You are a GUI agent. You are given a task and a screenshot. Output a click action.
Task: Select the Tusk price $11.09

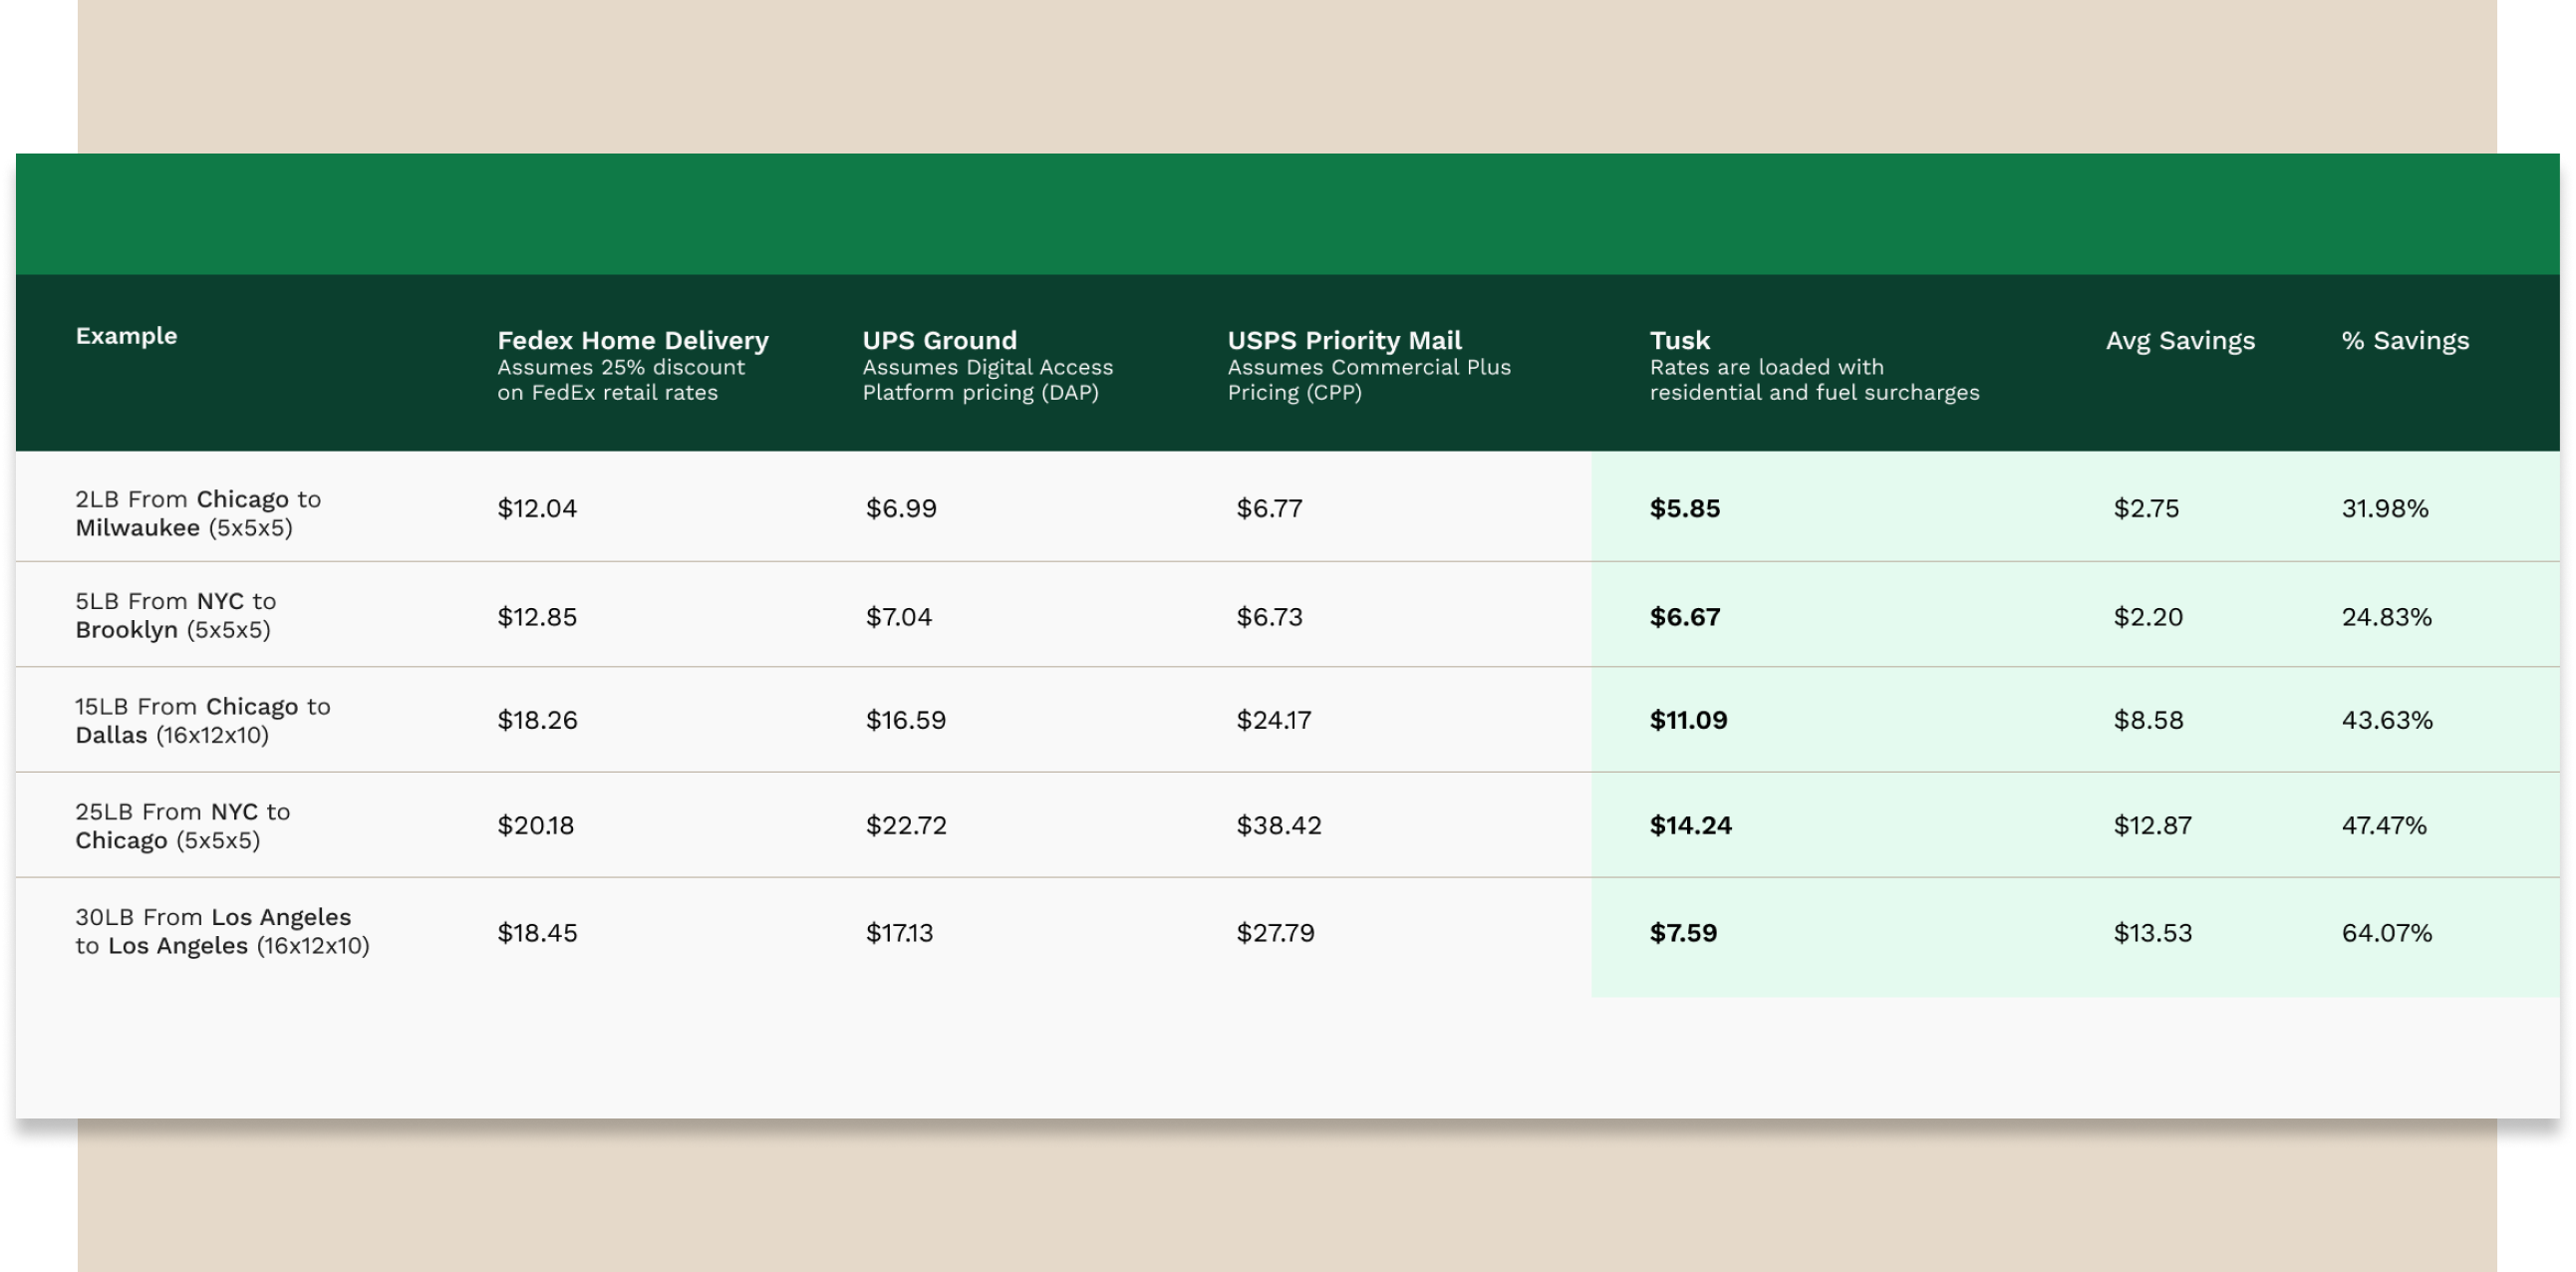[1688, 720]
